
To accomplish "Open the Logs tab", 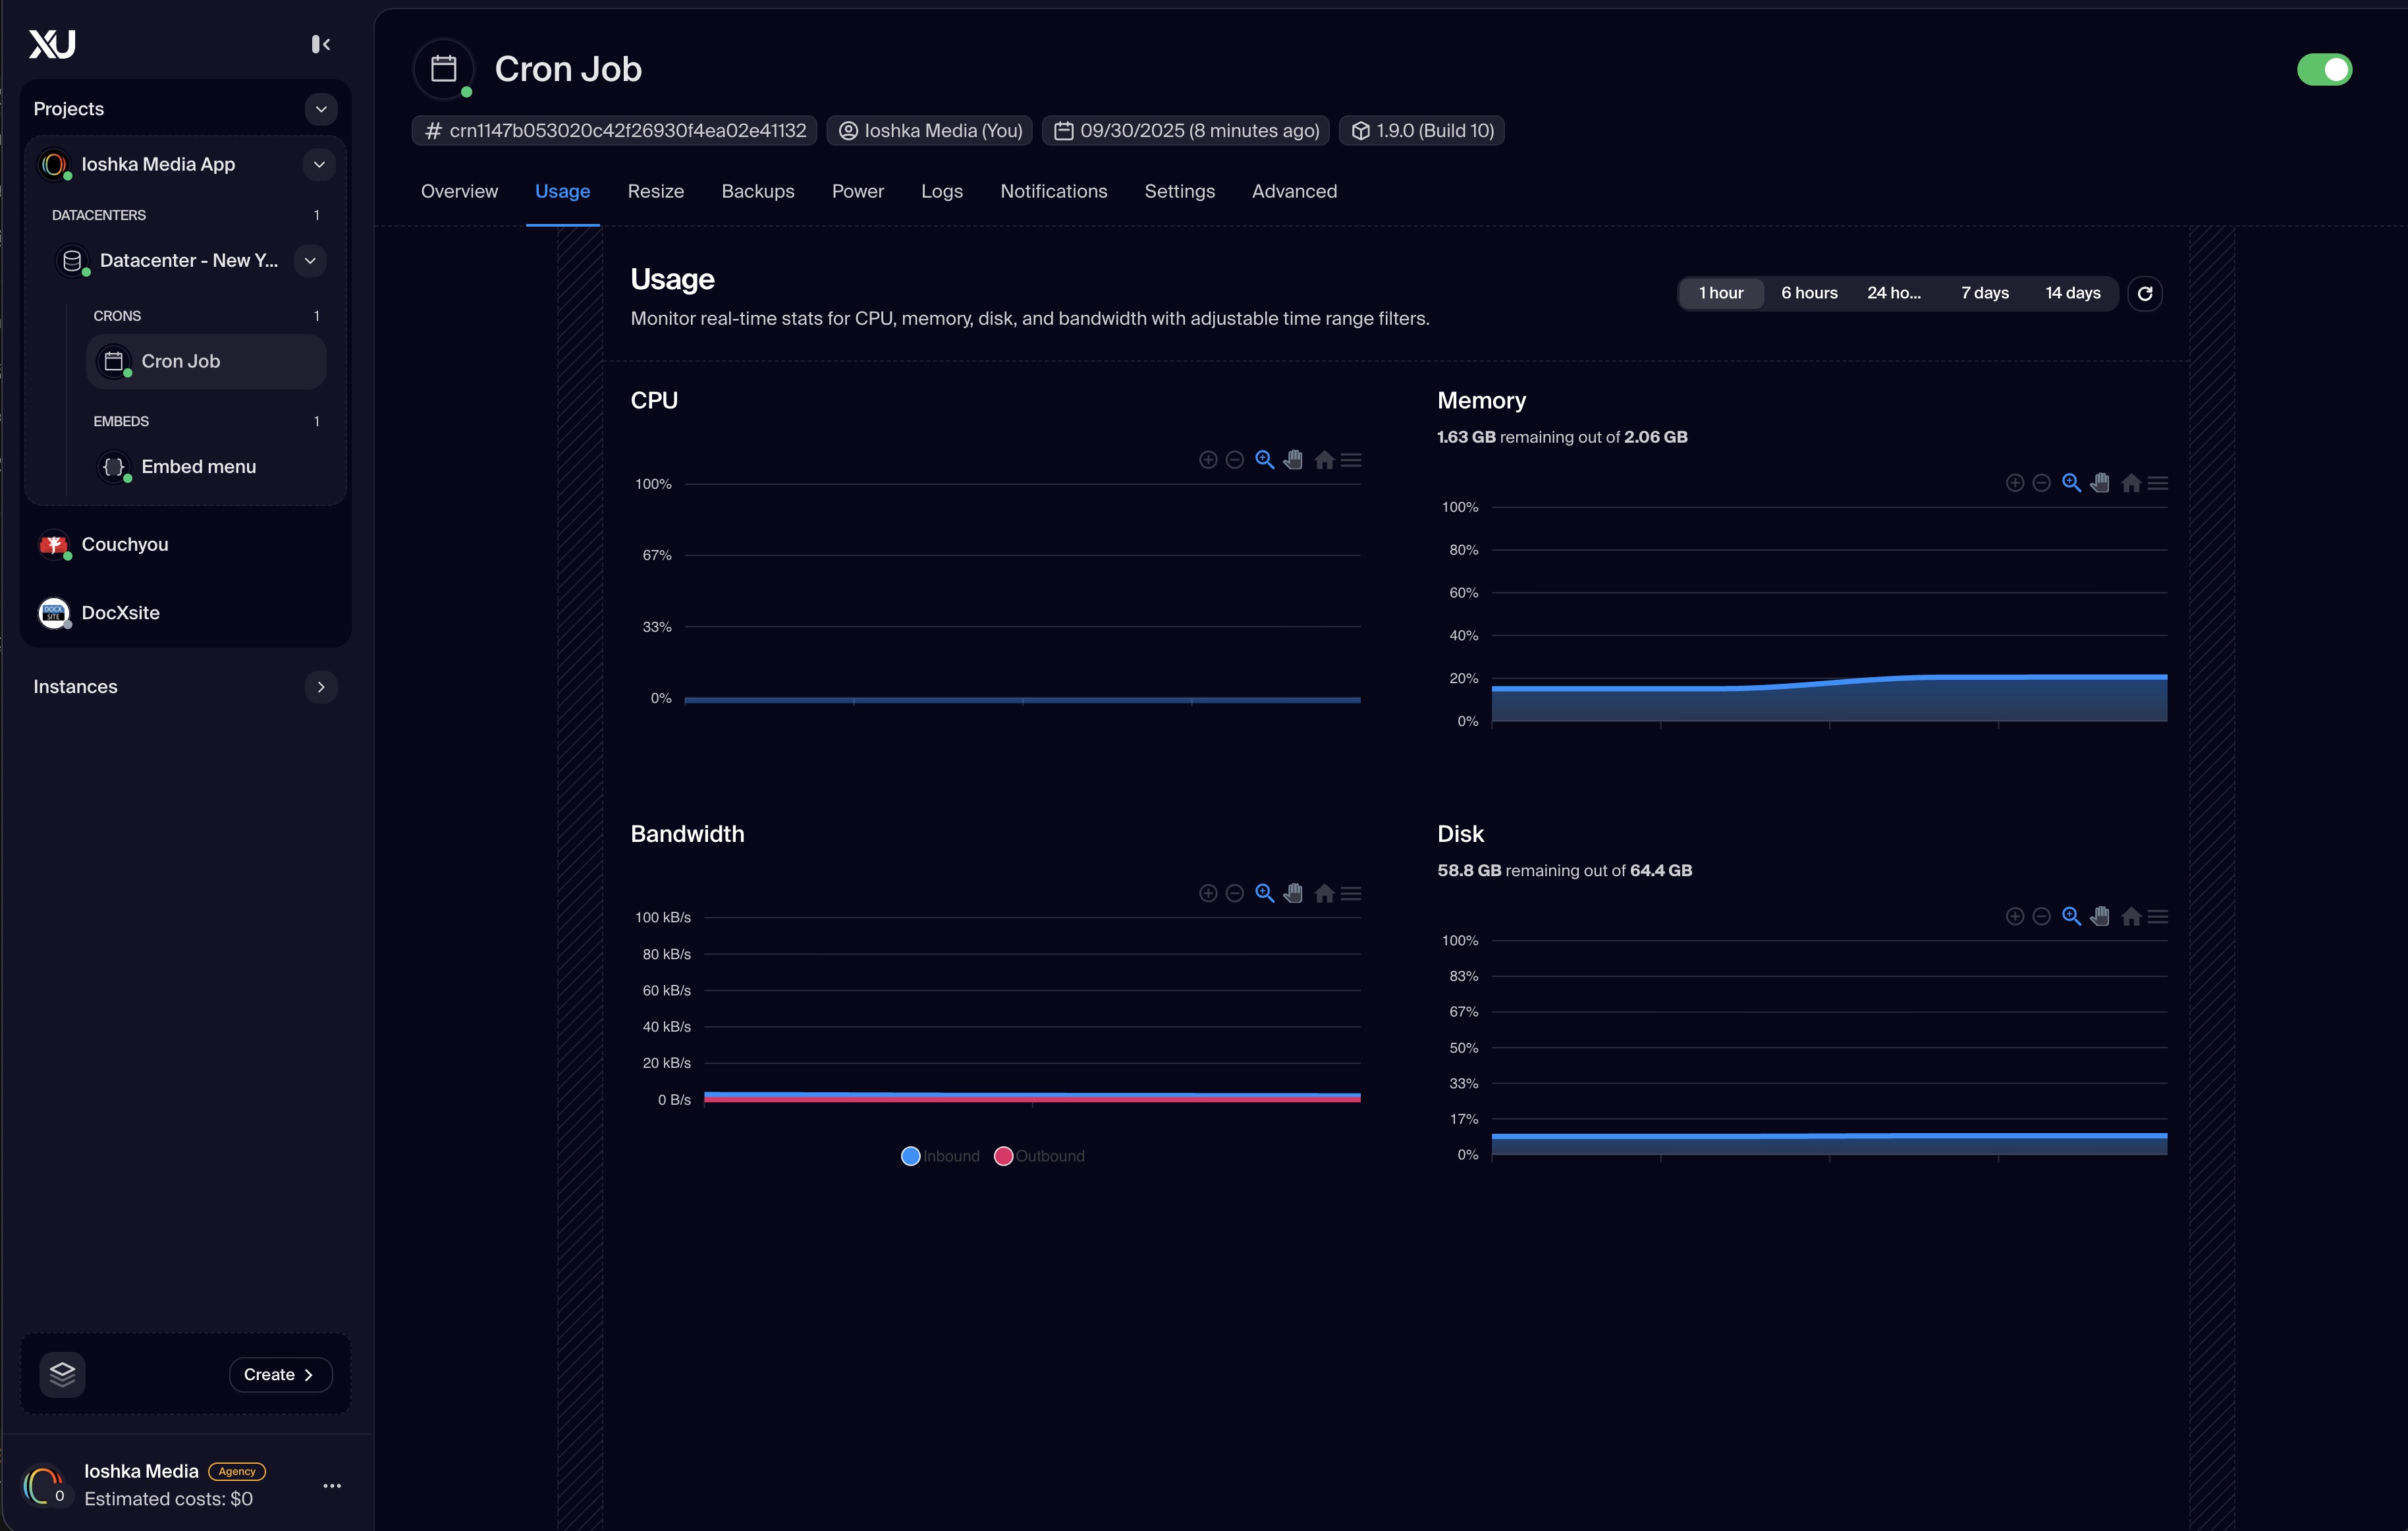I will tap(941, 191).
